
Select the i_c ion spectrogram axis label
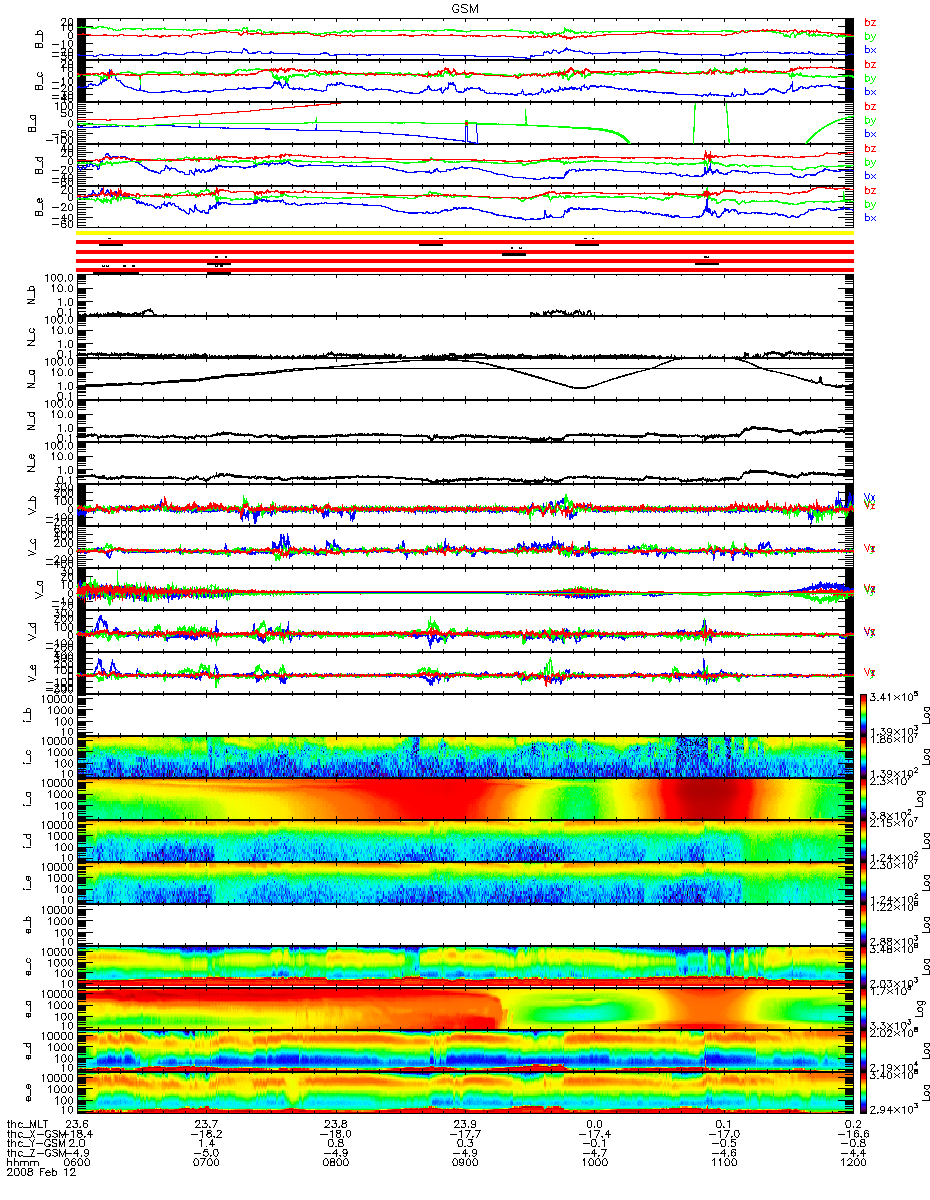click(29, 757)
